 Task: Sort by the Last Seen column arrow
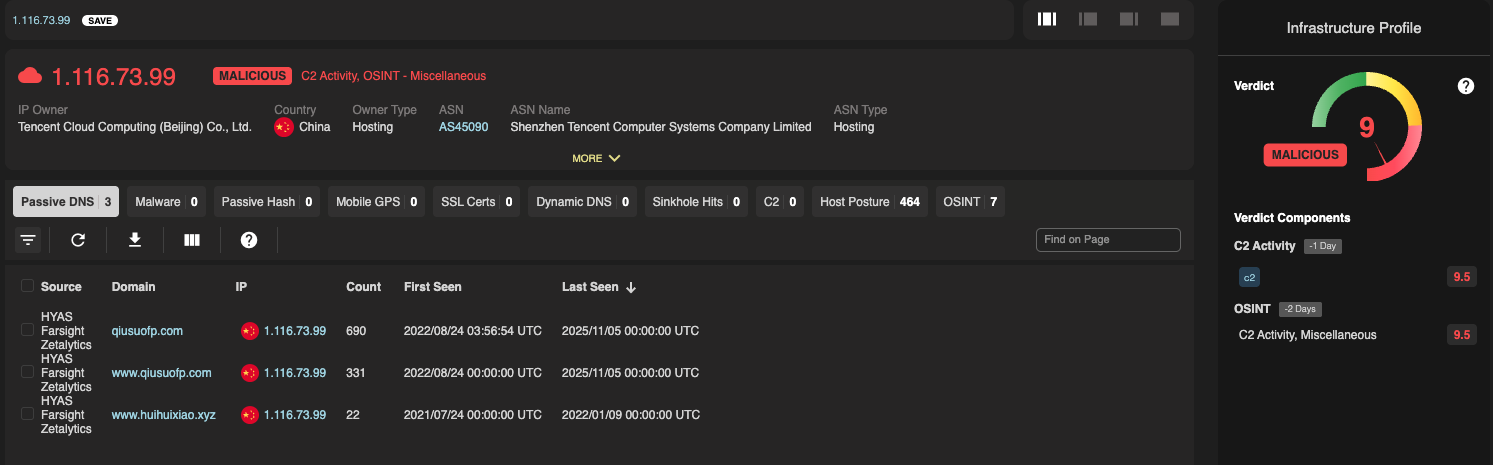(631, 288)
